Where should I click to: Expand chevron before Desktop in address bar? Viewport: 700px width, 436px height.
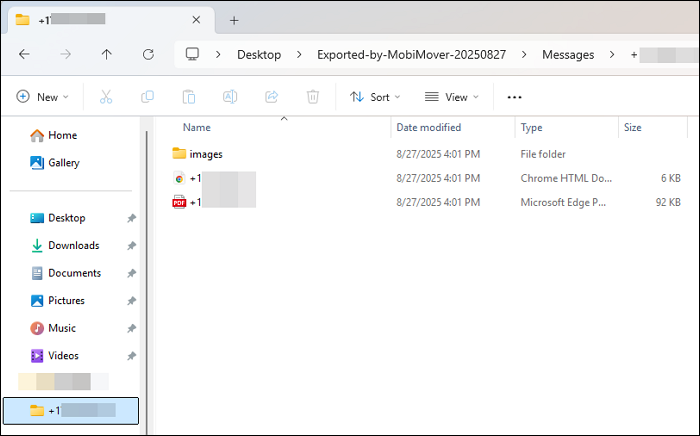tap(218, 54)
